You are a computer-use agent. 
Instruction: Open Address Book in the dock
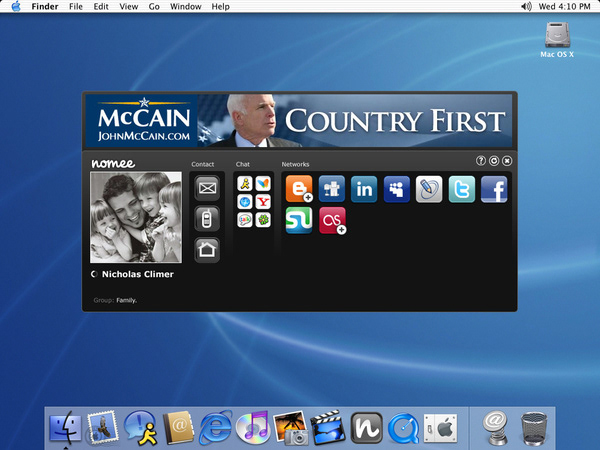[x=178, y=427]
